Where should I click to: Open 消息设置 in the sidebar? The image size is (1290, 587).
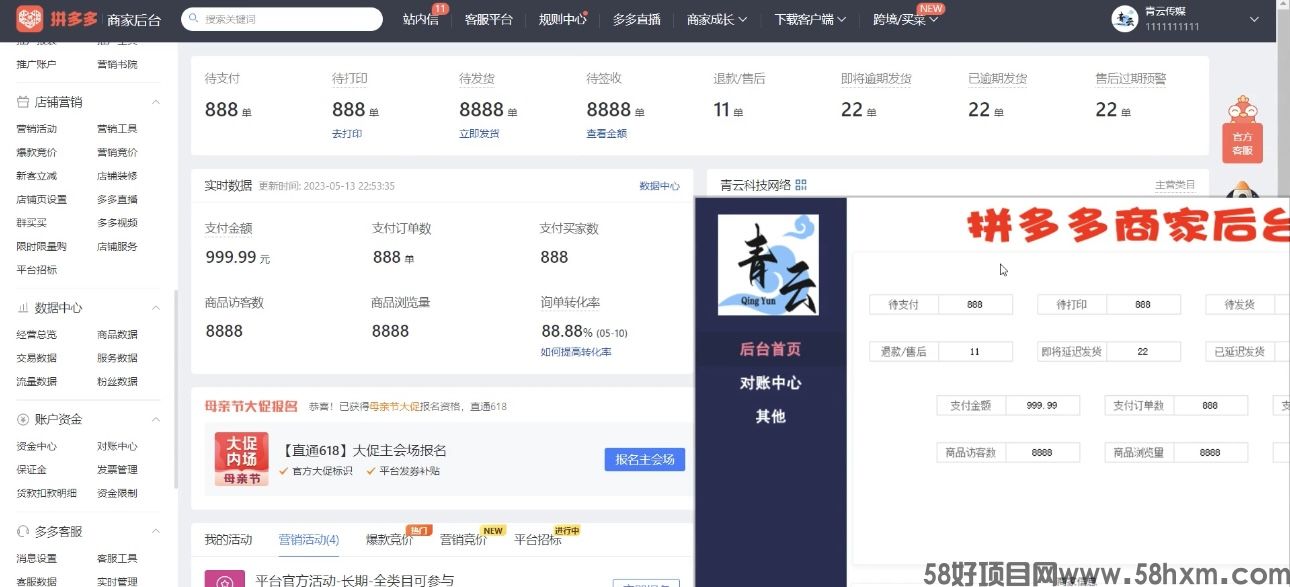pyautogui.click(x=37, y=559)
